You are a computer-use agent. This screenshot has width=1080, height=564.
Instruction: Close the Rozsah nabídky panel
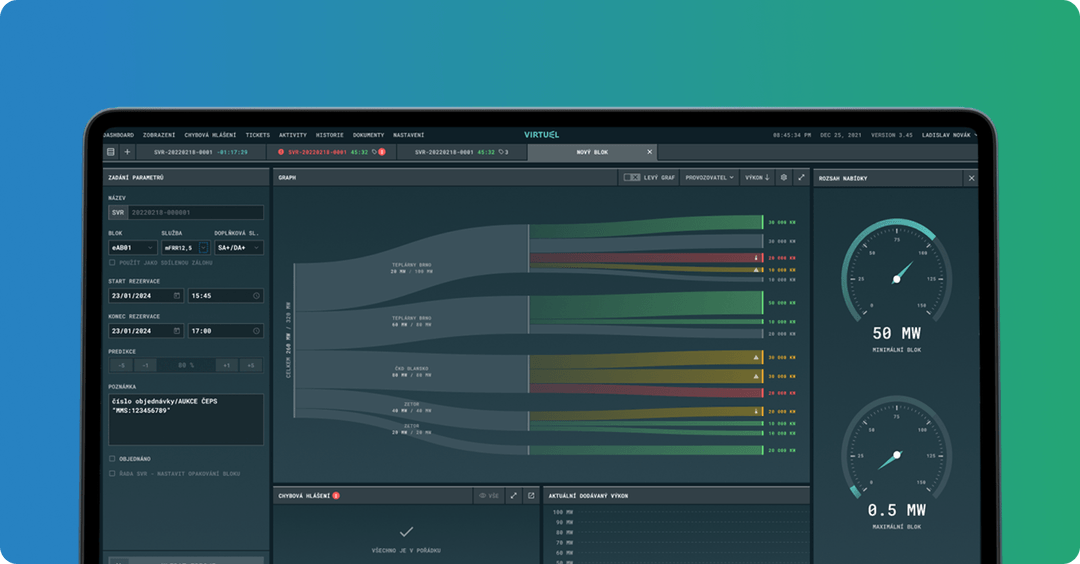tap(971, 178)
